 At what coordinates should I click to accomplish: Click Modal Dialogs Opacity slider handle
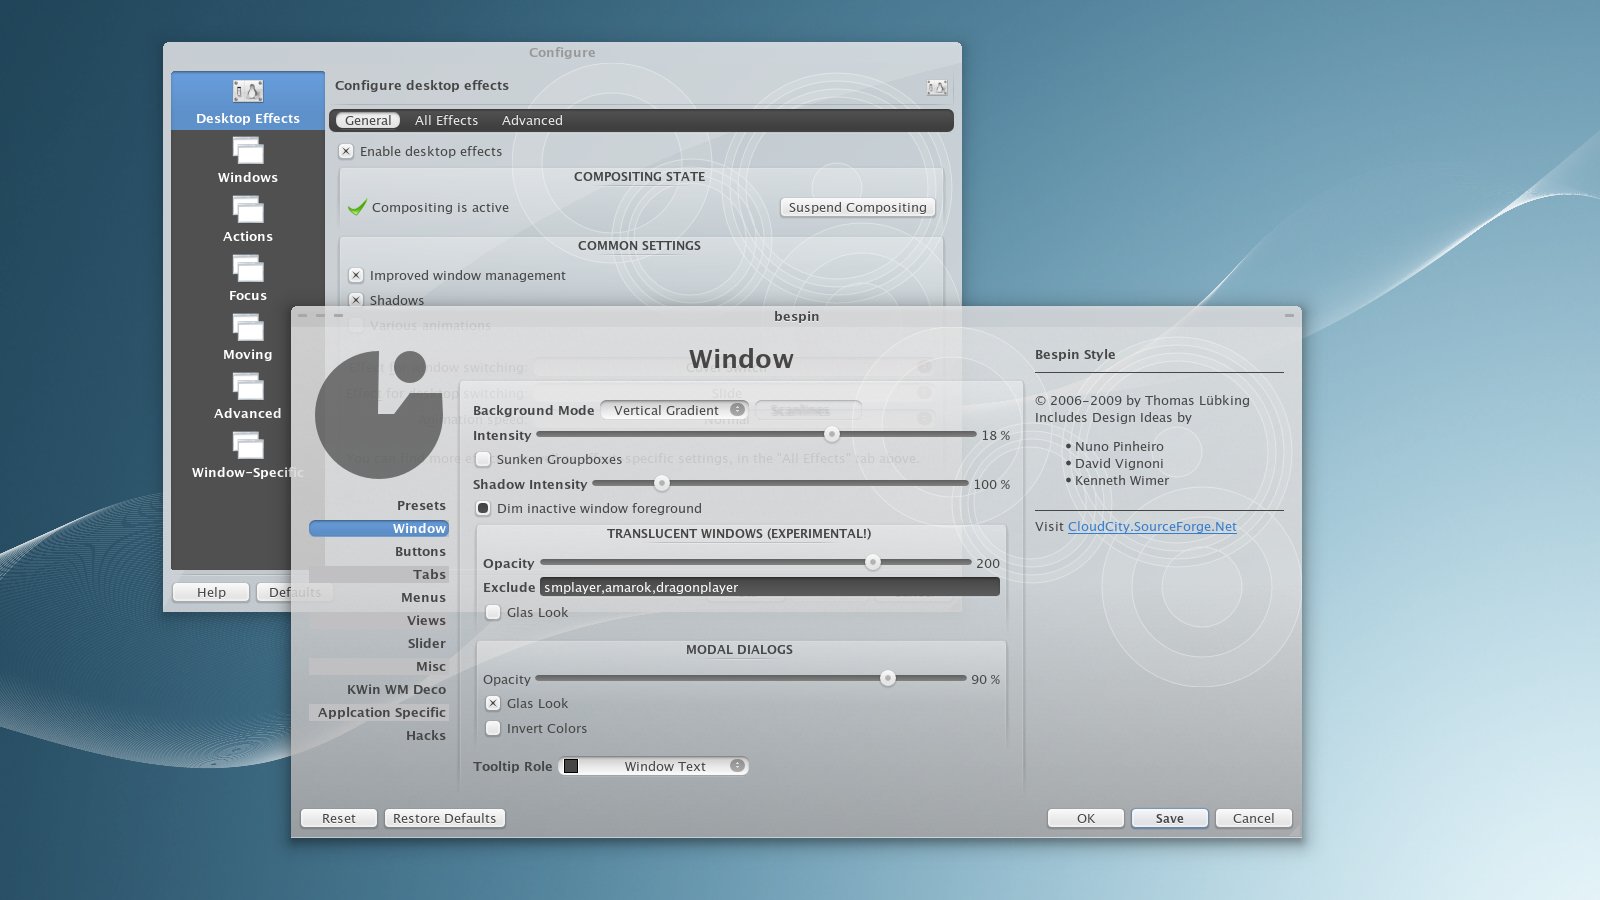click(888, 678)
